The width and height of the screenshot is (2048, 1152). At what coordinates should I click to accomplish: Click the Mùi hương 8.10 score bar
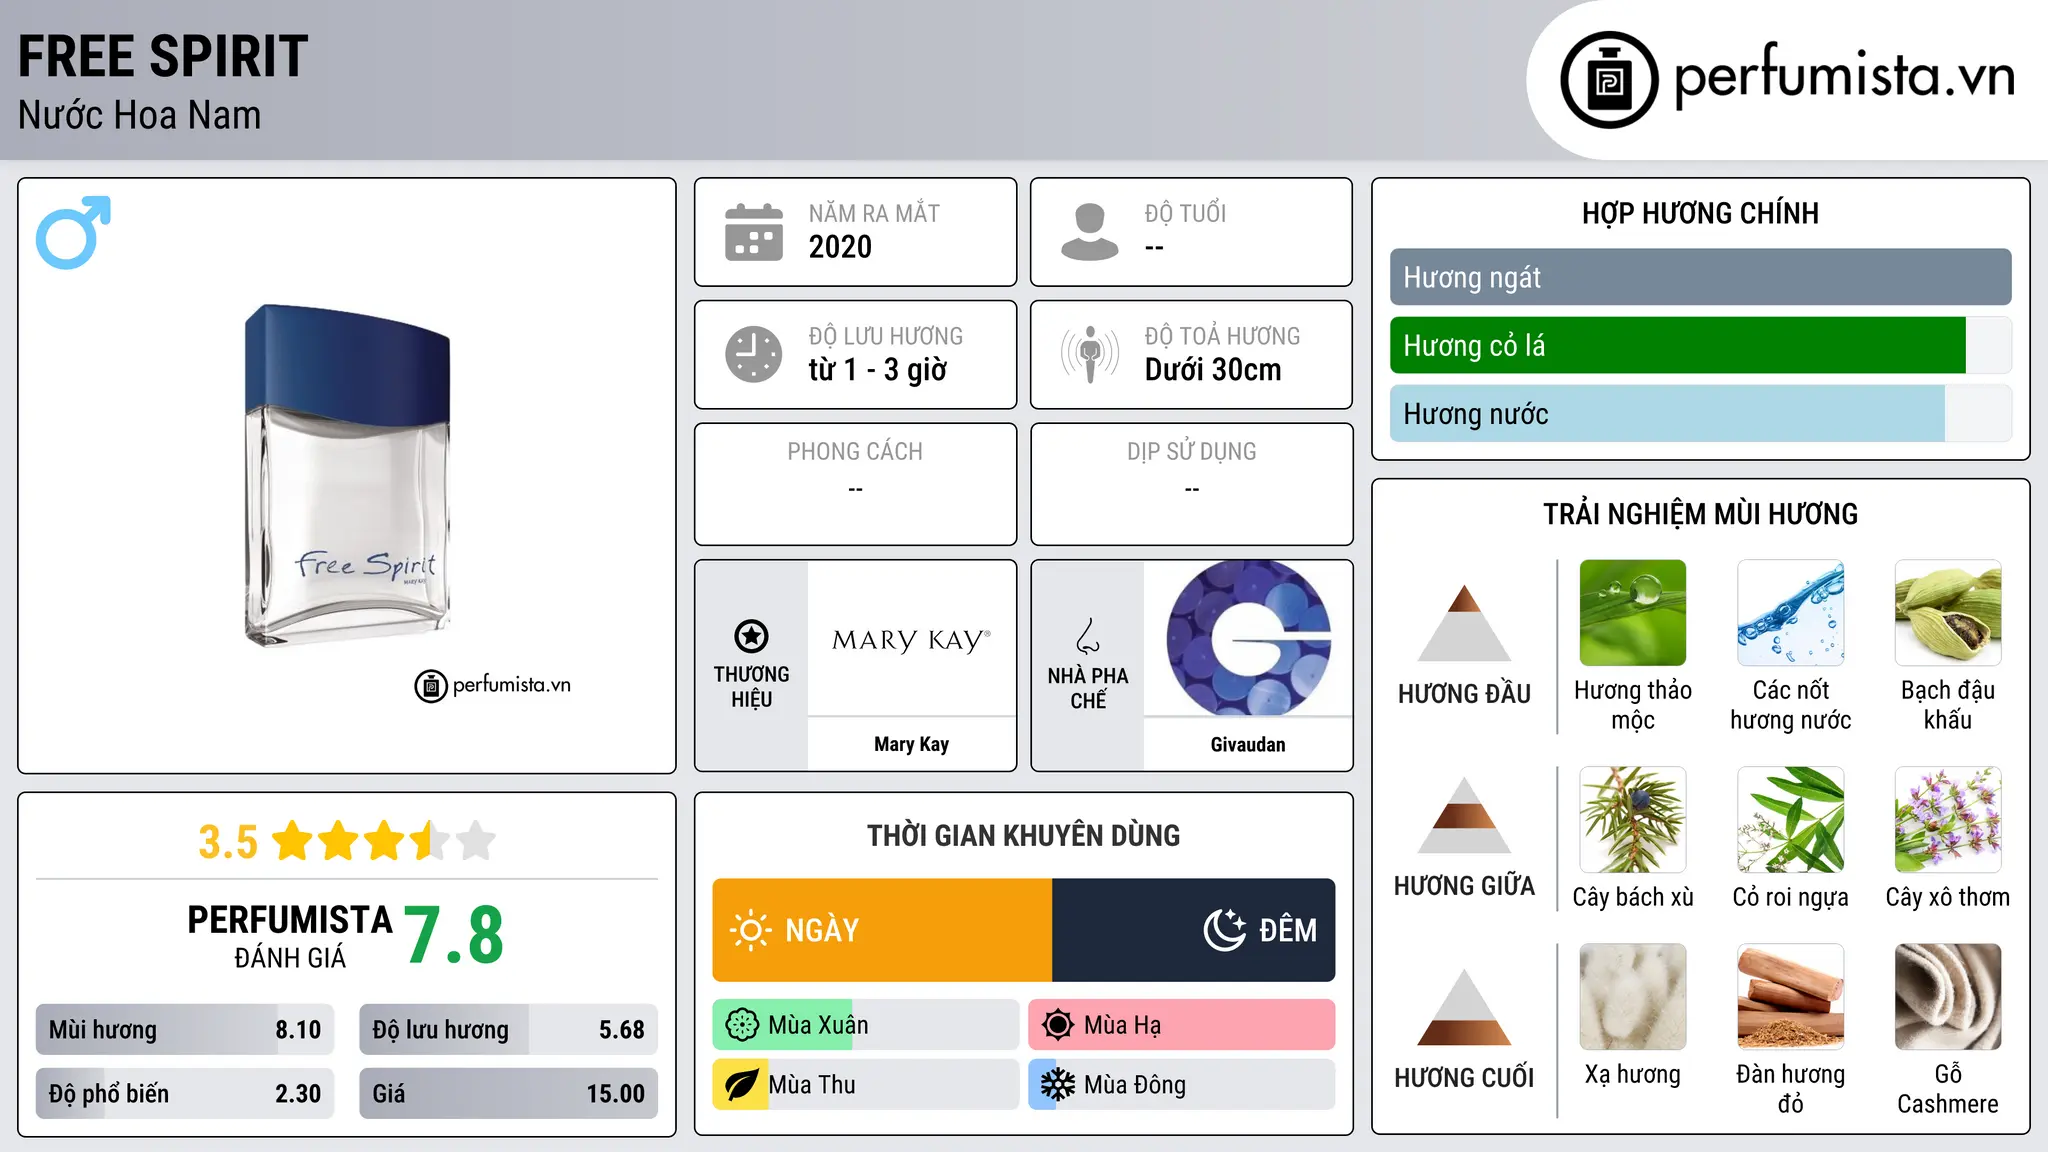(x=185, y=1030)
